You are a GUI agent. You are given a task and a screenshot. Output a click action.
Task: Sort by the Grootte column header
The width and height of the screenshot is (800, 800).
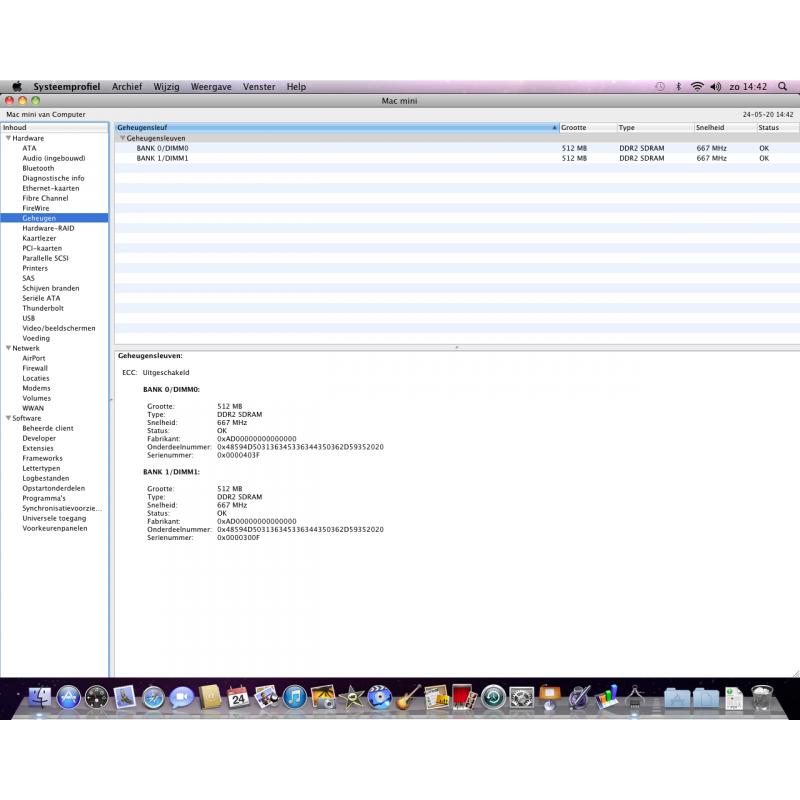[588, 128]
